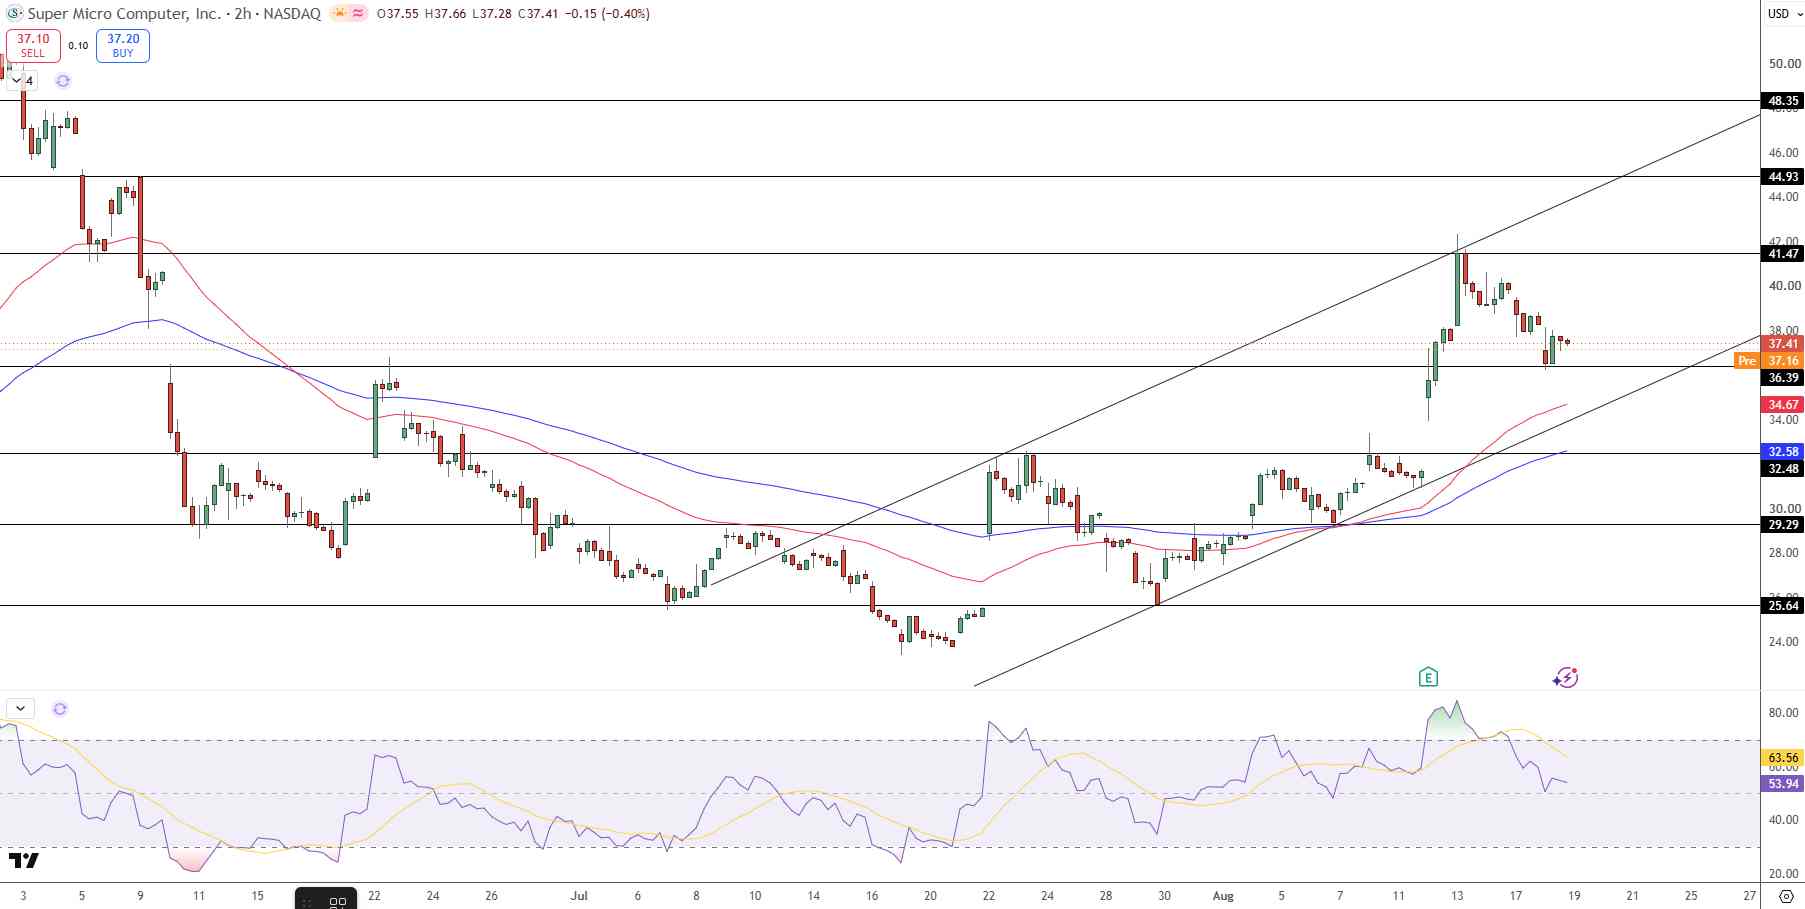This screenshot has width=1805, height=909.
Task: Click the refresh icon beside the indicator count
Action: 63,81
